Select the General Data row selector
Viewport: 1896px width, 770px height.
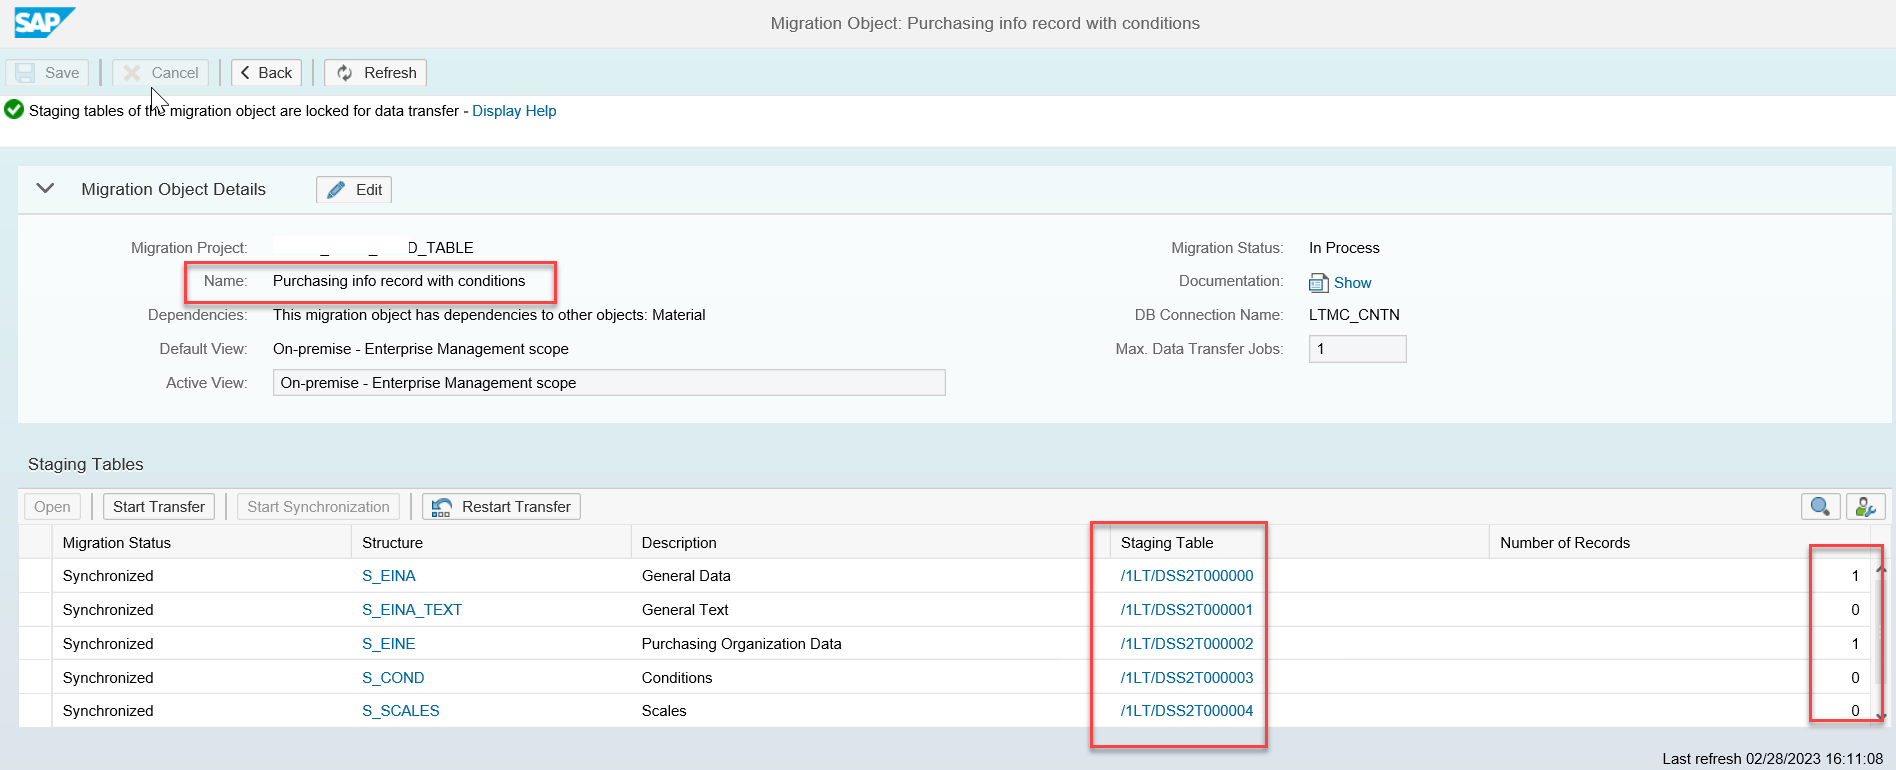pos(35,576)
